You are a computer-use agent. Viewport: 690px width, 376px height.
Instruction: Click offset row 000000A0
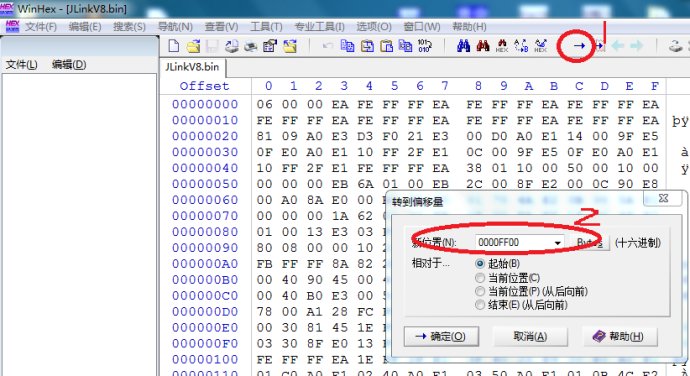(205, 264)
